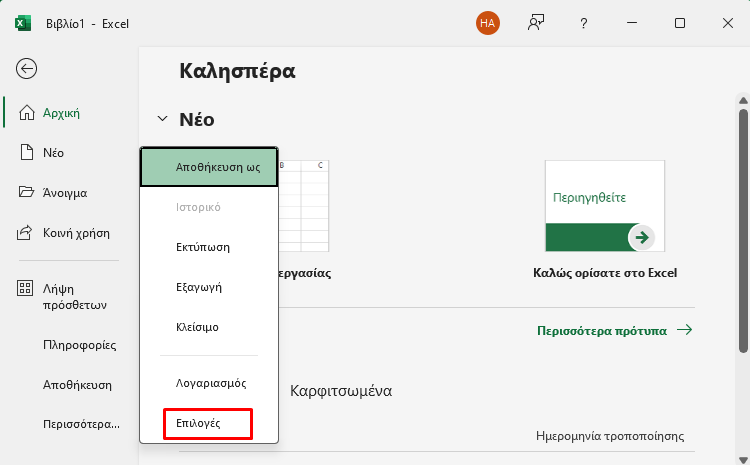Image resolution: width=750 pixels, height=465 pixels.
Task: Open the Περιηγηθείτε tour template
Action: [x=605, y=206]
